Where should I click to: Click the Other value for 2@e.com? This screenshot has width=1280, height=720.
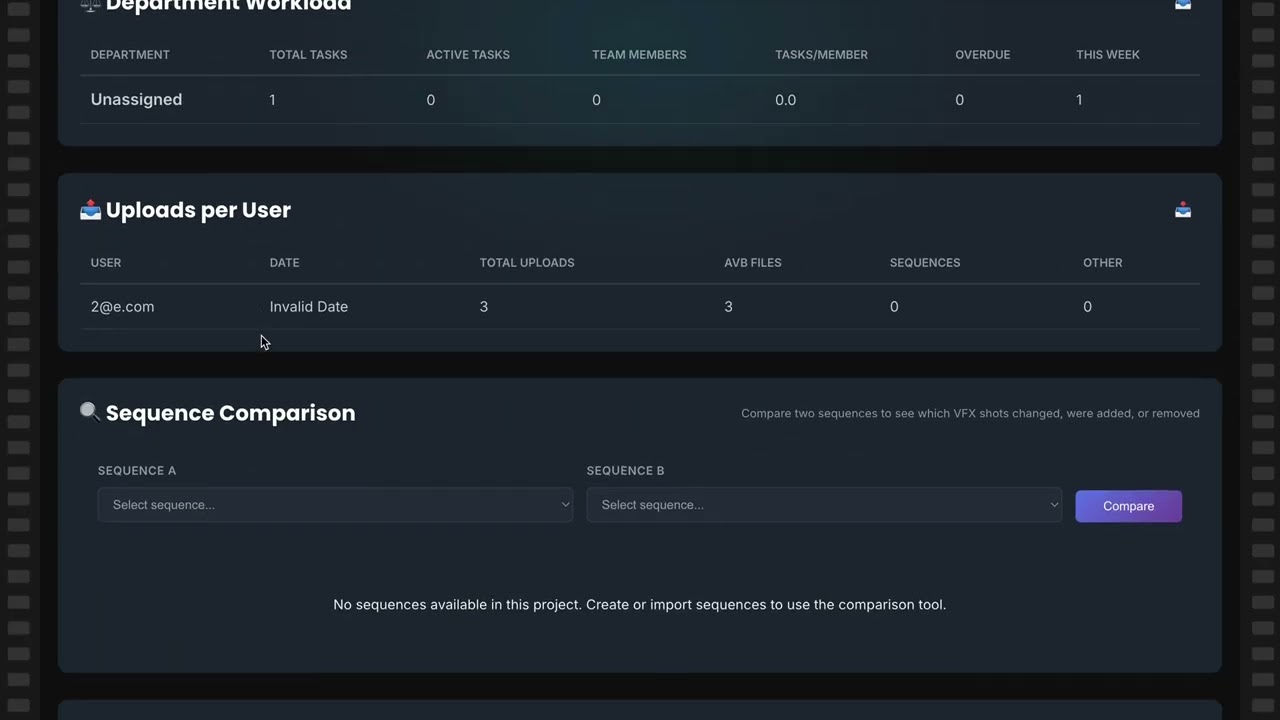click(x=1087, y=307)
